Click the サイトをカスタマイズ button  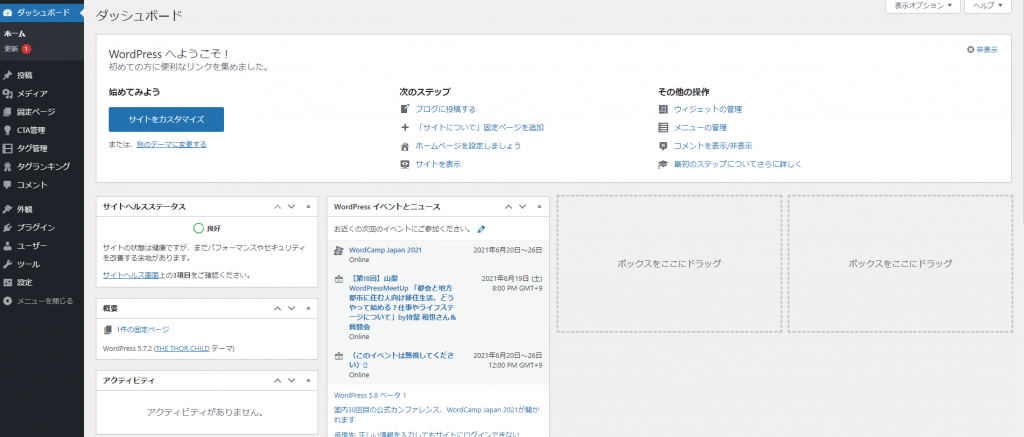(167, 120)
